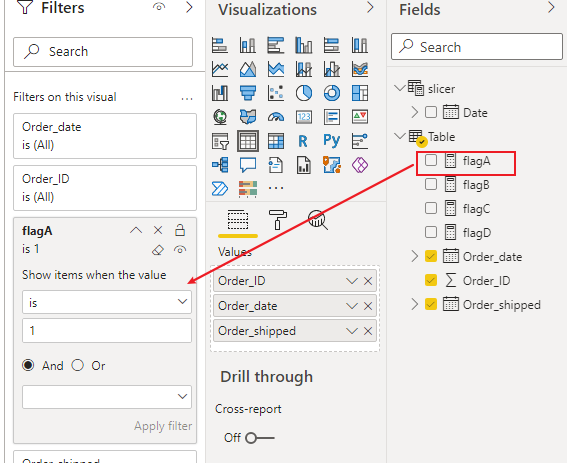Image resolution: width=567 pixels, height=463 pixels.
Task: Select the area chart visual
Action: [248, 69]
